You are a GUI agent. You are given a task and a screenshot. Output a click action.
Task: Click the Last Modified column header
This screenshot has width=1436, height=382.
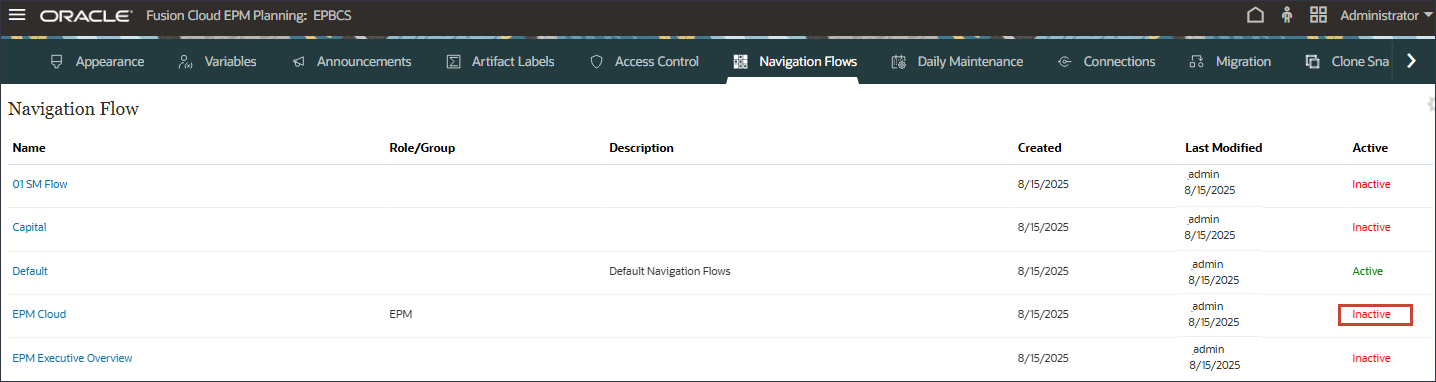tap(1223, 147)
